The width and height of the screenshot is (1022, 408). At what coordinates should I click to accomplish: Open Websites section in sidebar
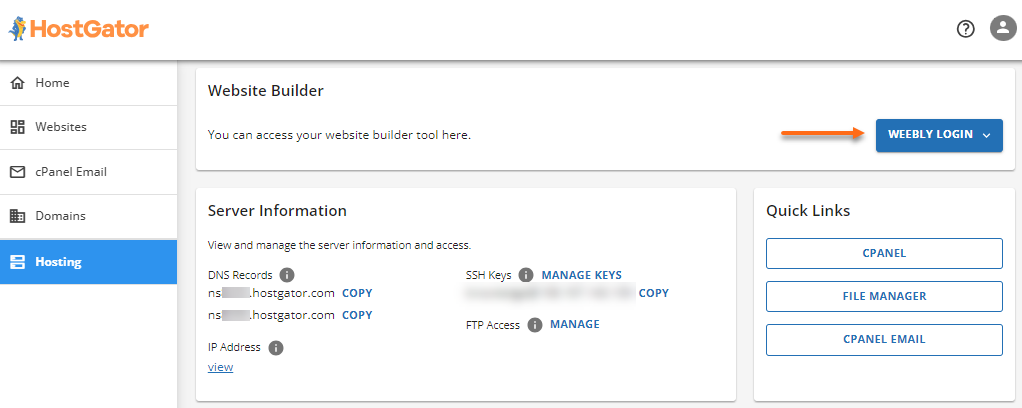click(x=89, y=127)
